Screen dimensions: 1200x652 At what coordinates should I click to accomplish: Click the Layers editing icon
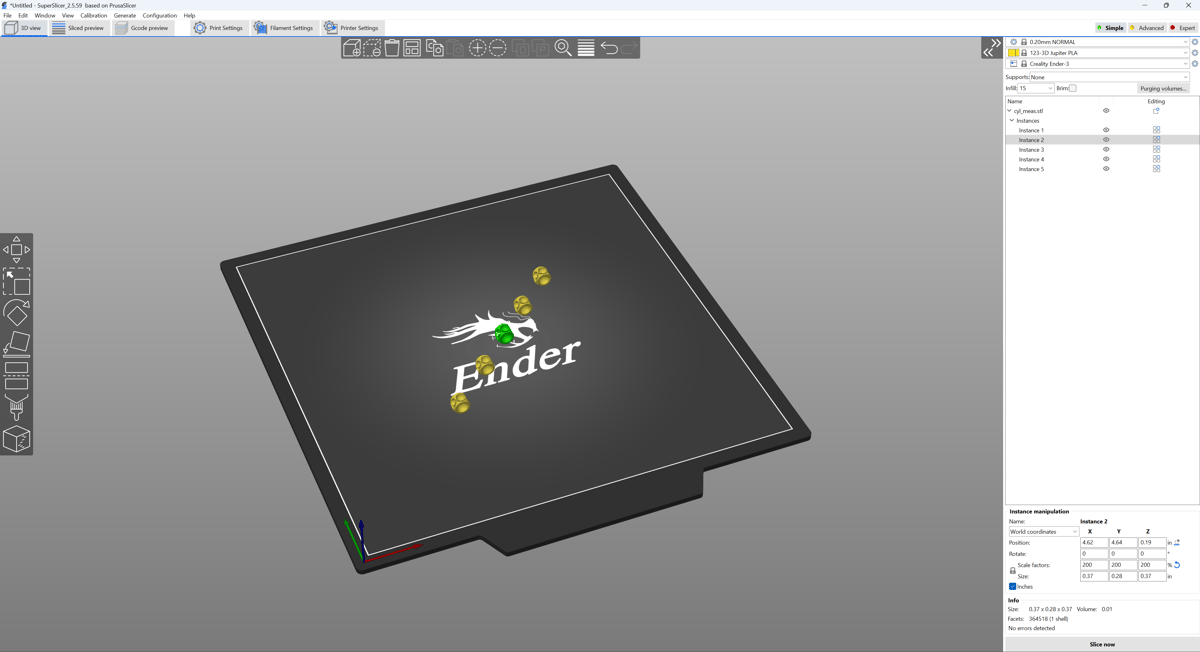coord(586,48)
